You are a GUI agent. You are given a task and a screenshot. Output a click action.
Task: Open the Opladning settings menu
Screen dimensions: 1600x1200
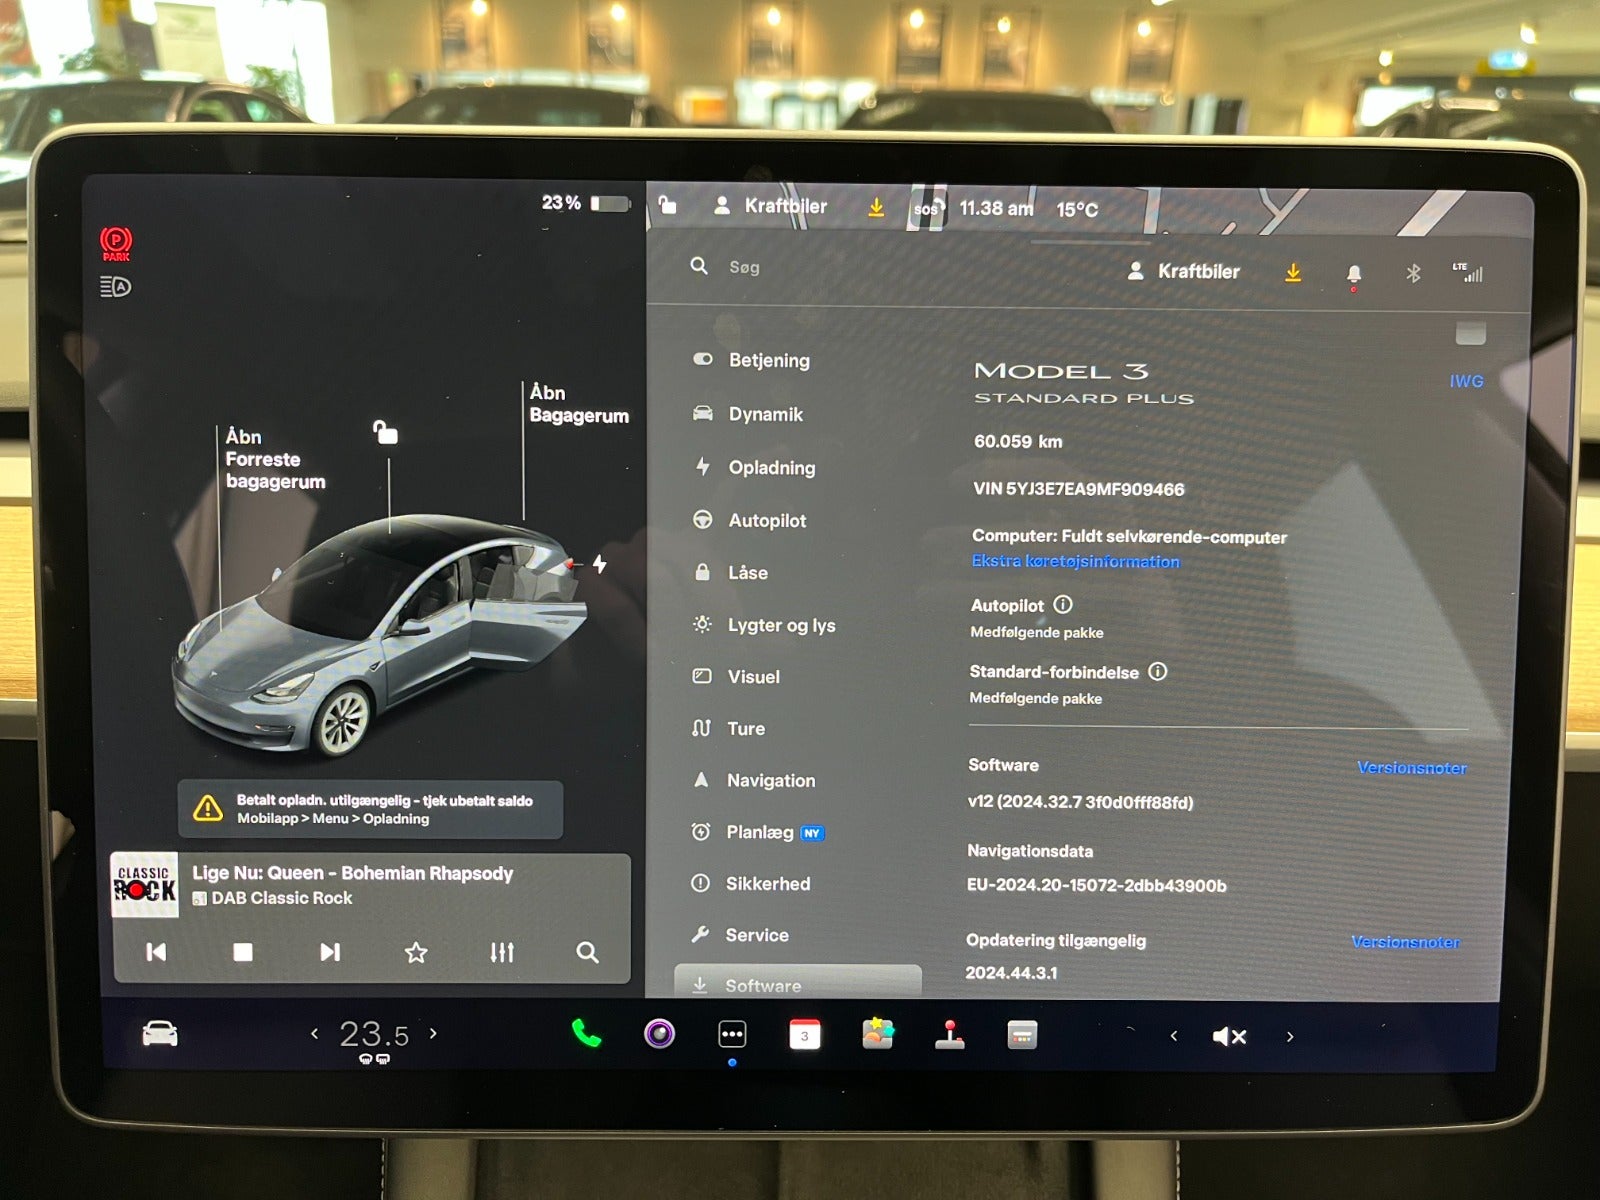point(754,467)
